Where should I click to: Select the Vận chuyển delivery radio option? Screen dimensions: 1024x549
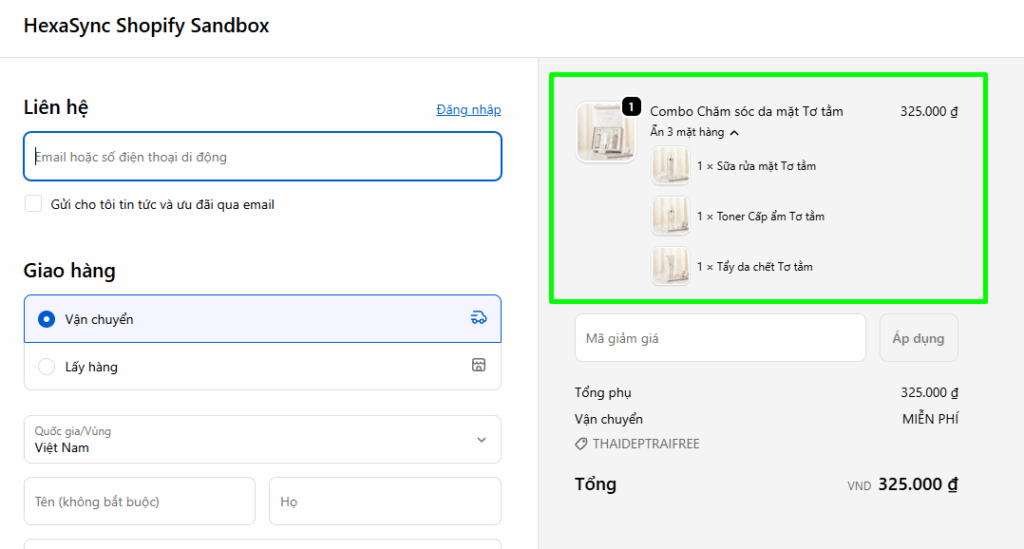(46, 319)
